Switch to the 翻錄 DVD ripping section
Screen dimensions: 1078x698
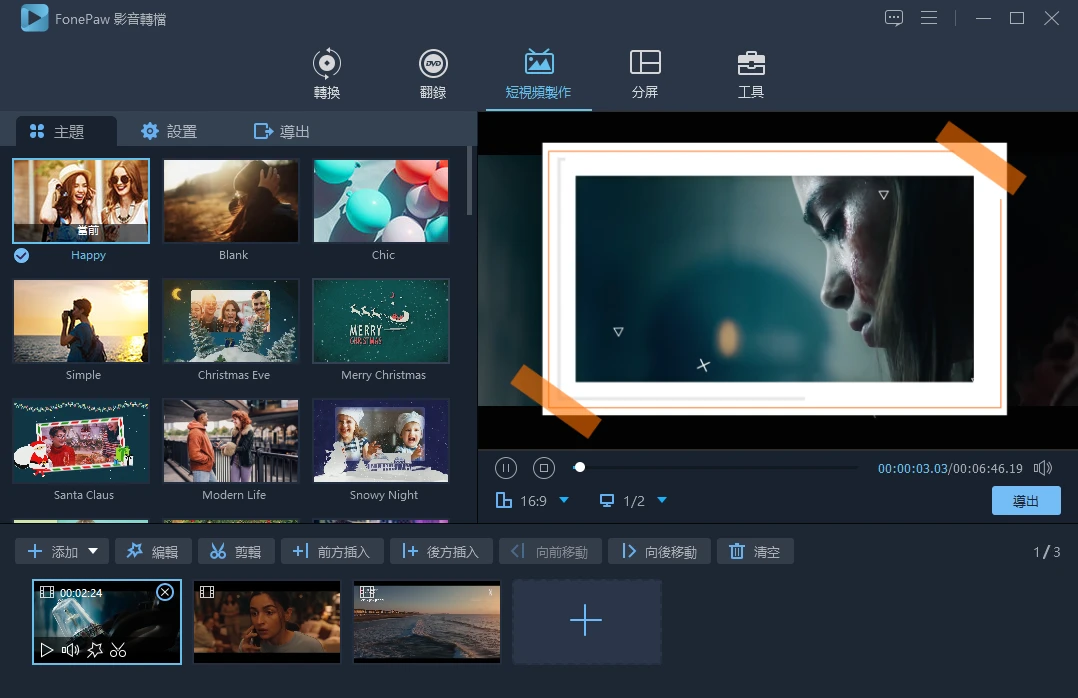point(433,73)
